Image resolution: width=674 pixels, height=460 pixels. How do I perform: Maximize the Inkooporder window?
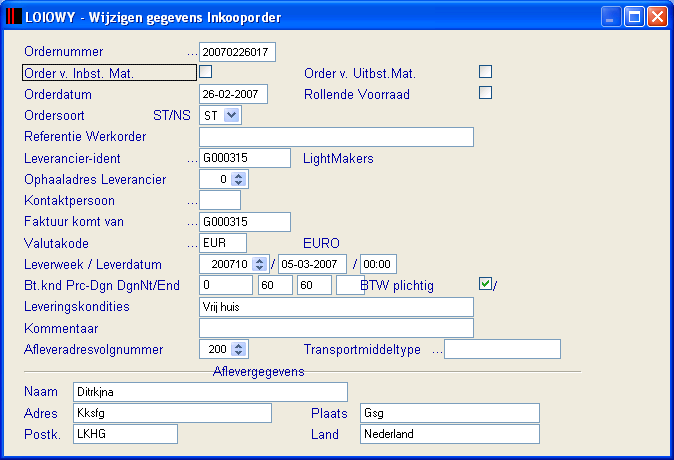click(x=634, y=17)
